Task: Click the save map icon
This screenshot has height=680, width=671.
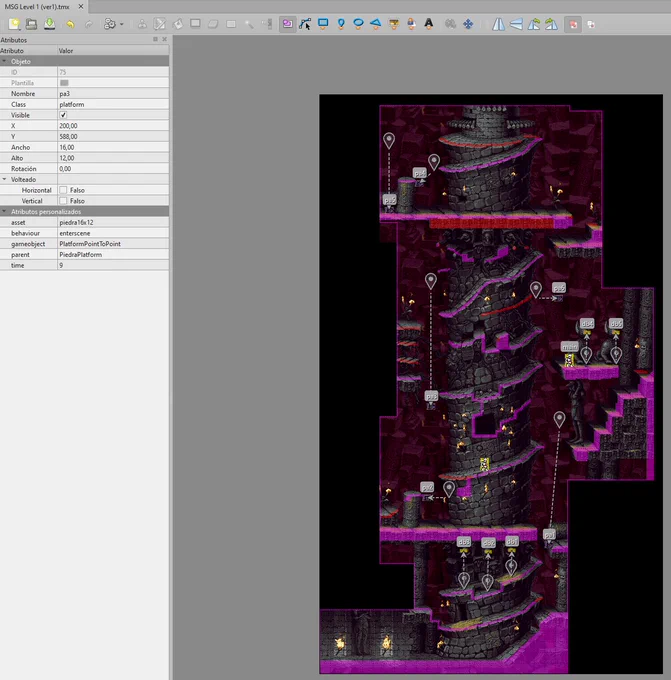Action: [49, 24]
